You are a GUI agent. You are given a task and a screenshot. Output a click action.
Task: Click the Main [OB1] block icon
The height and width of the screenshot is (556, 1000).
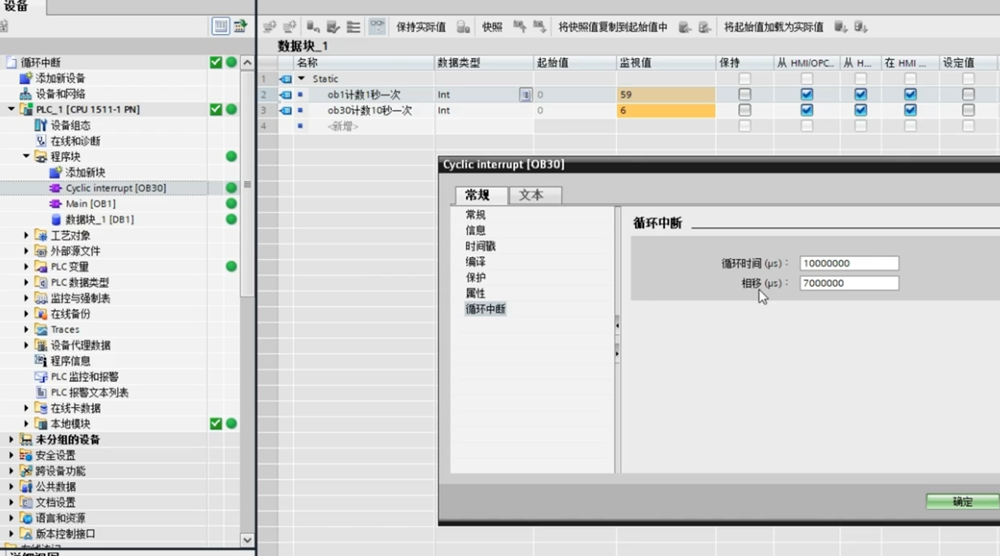(56, 204)
